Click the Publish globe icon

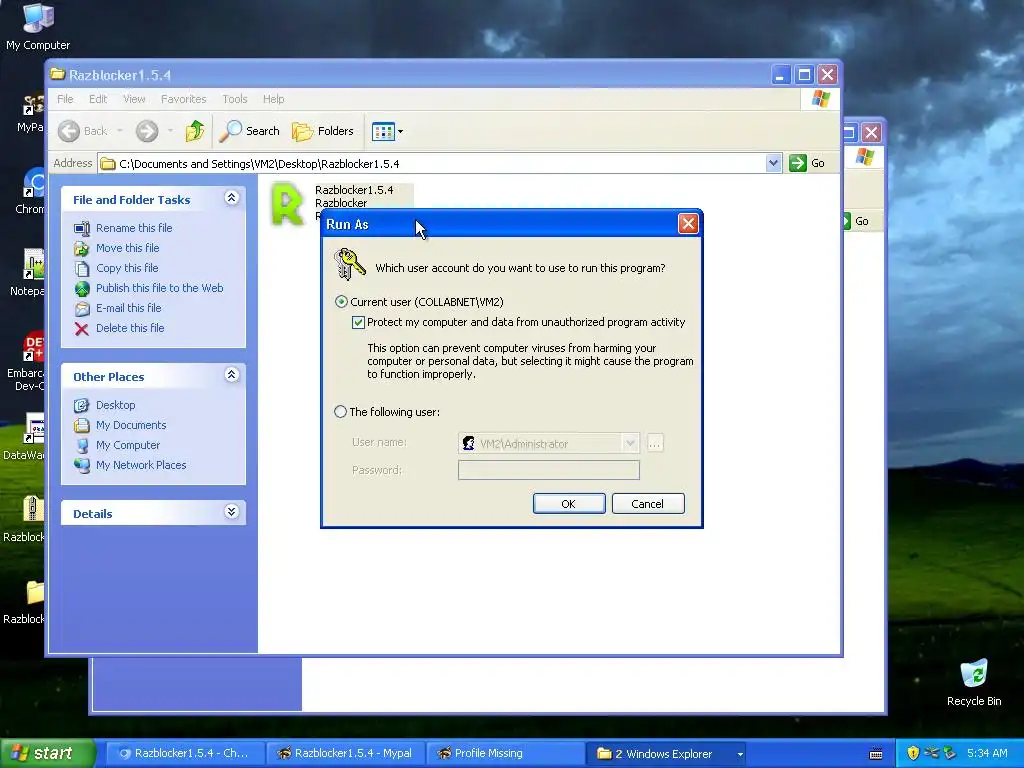pyautogui.click(x=82, y=288)
